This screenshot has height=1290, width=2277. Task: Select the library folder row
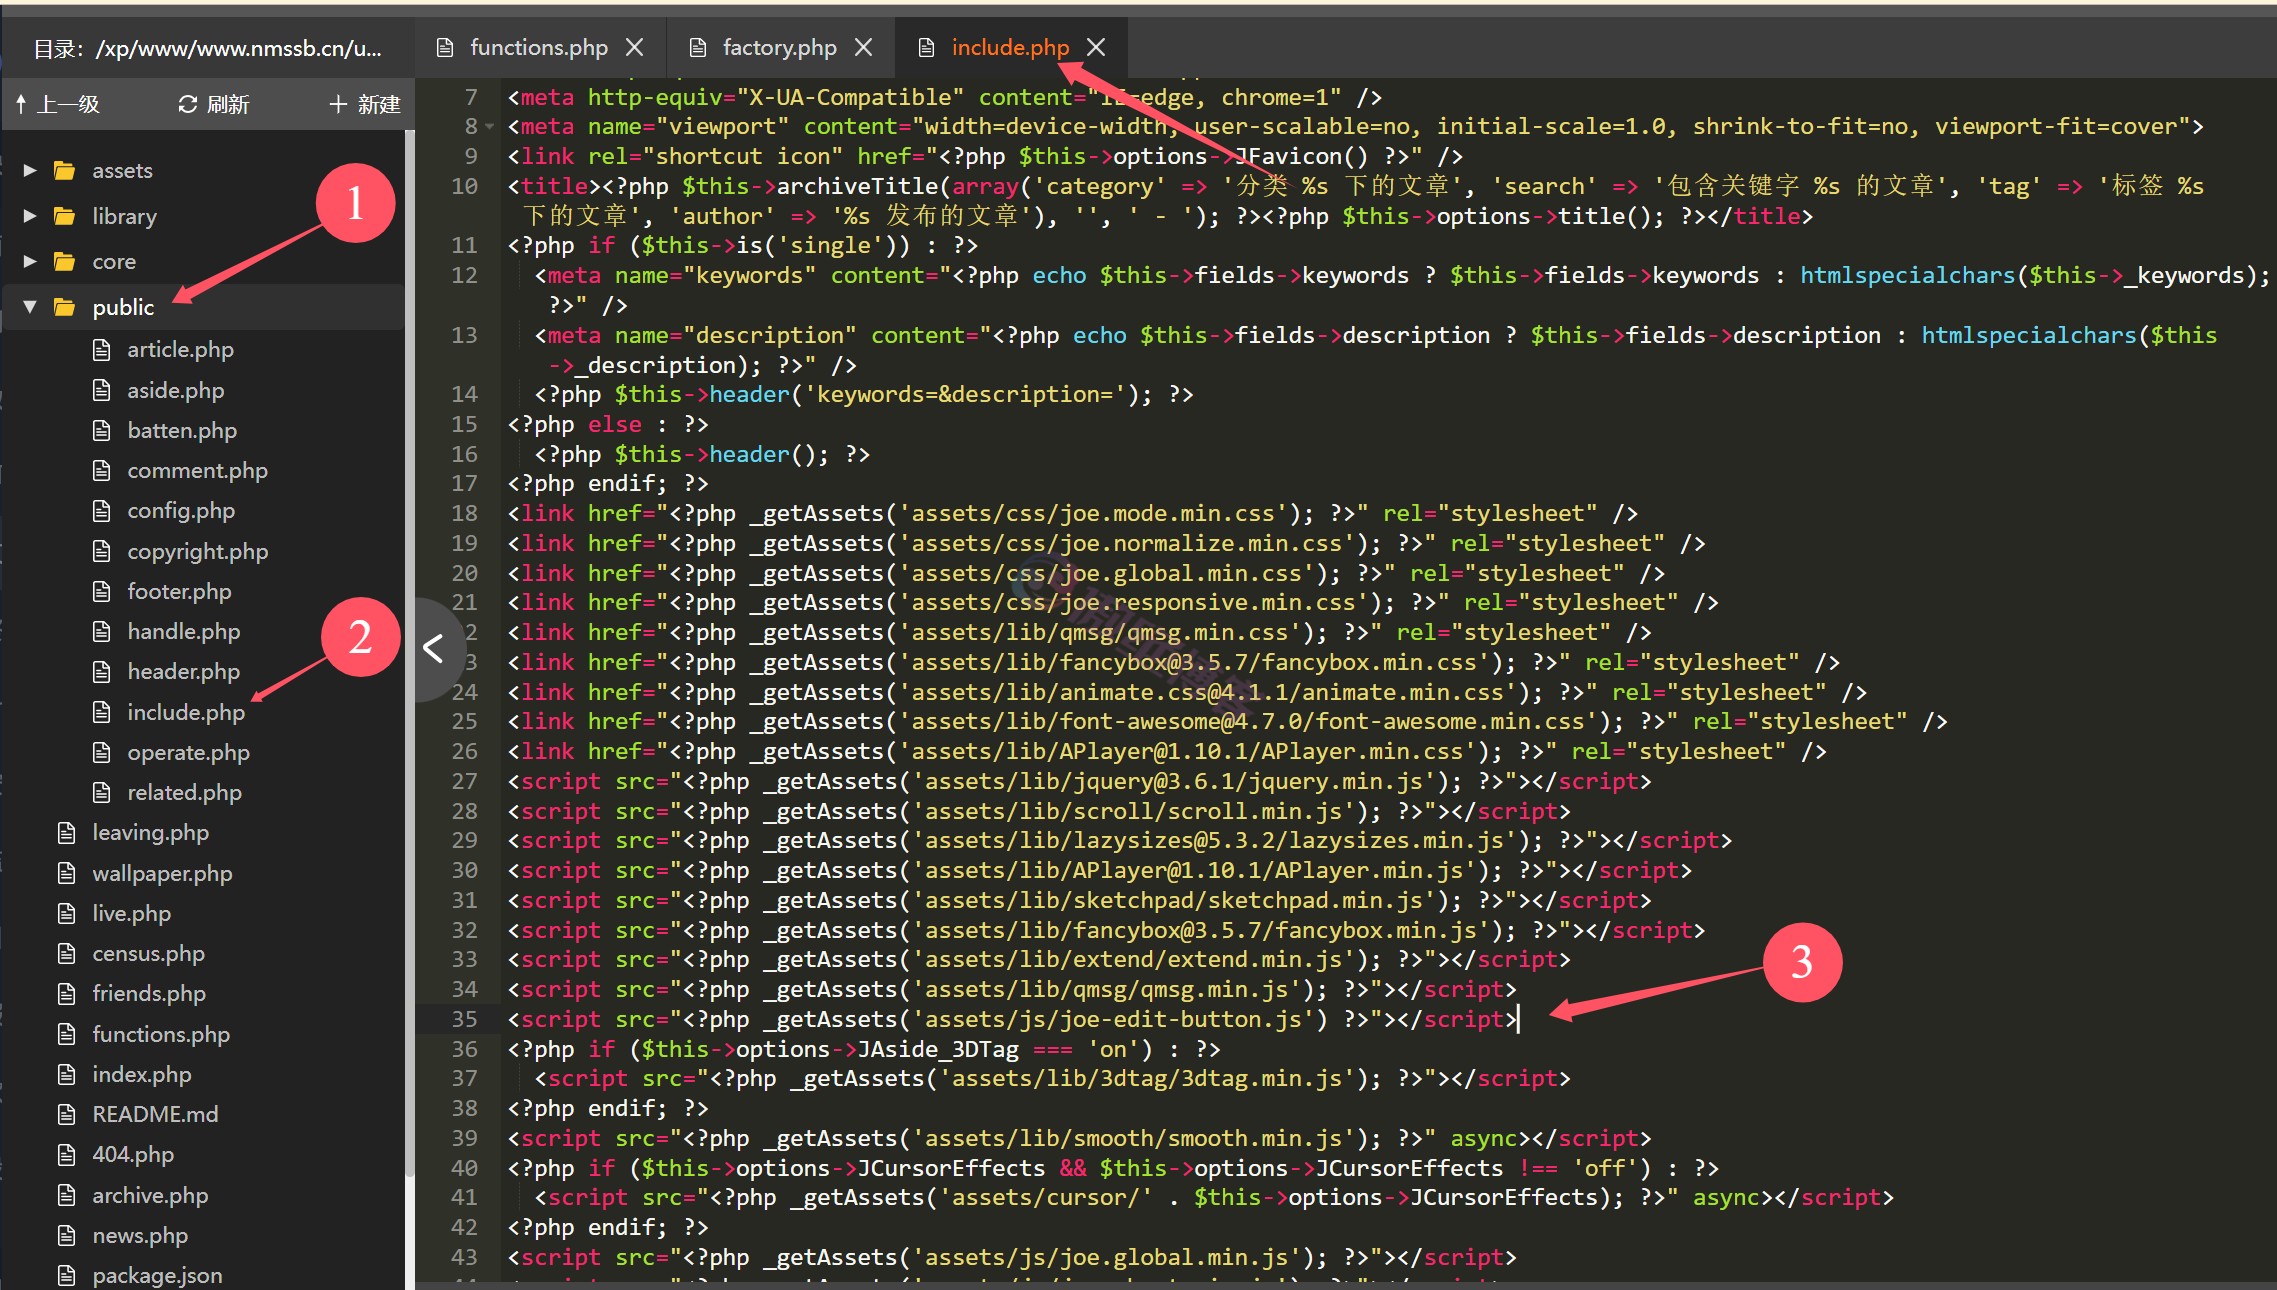tap(204, 216)
